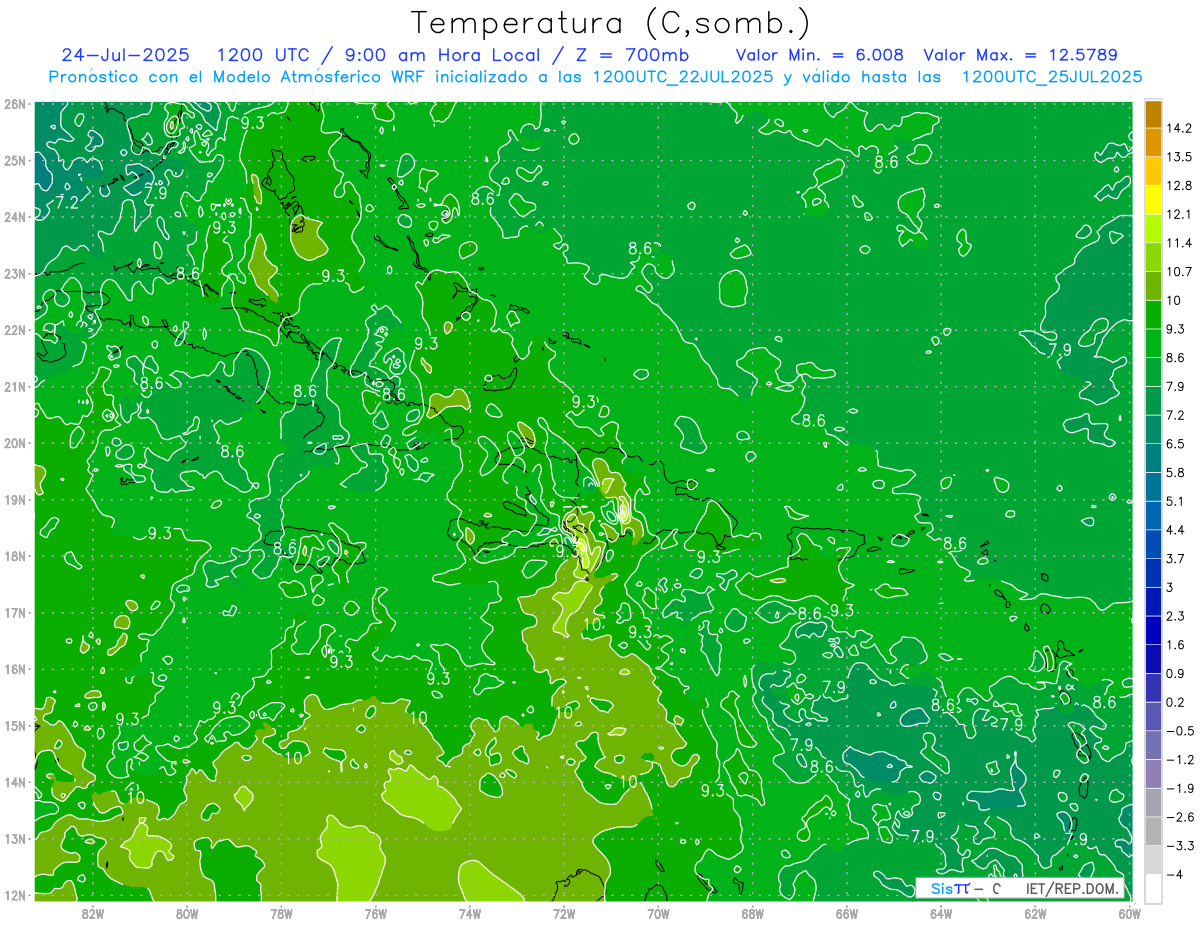
Task: Click the 21N latitude axis label
Action: tap(15, 386)
